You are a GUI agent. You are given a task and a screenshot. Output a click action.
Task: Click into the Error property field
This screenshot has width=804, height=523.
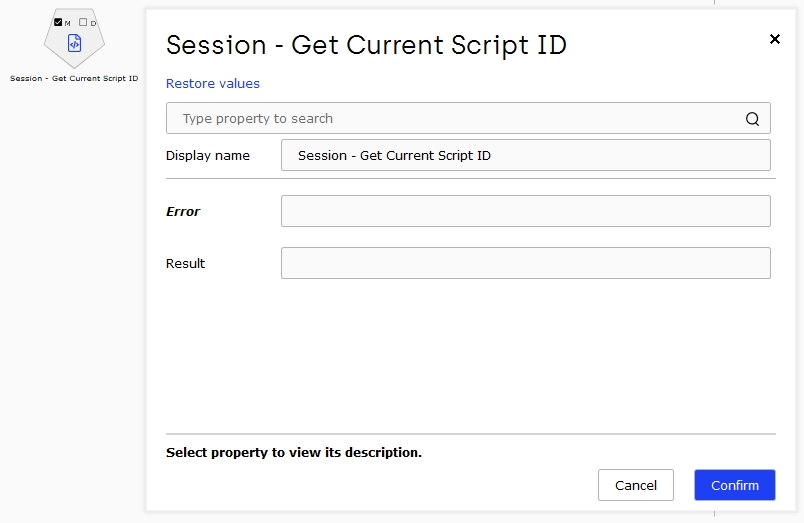526,211
